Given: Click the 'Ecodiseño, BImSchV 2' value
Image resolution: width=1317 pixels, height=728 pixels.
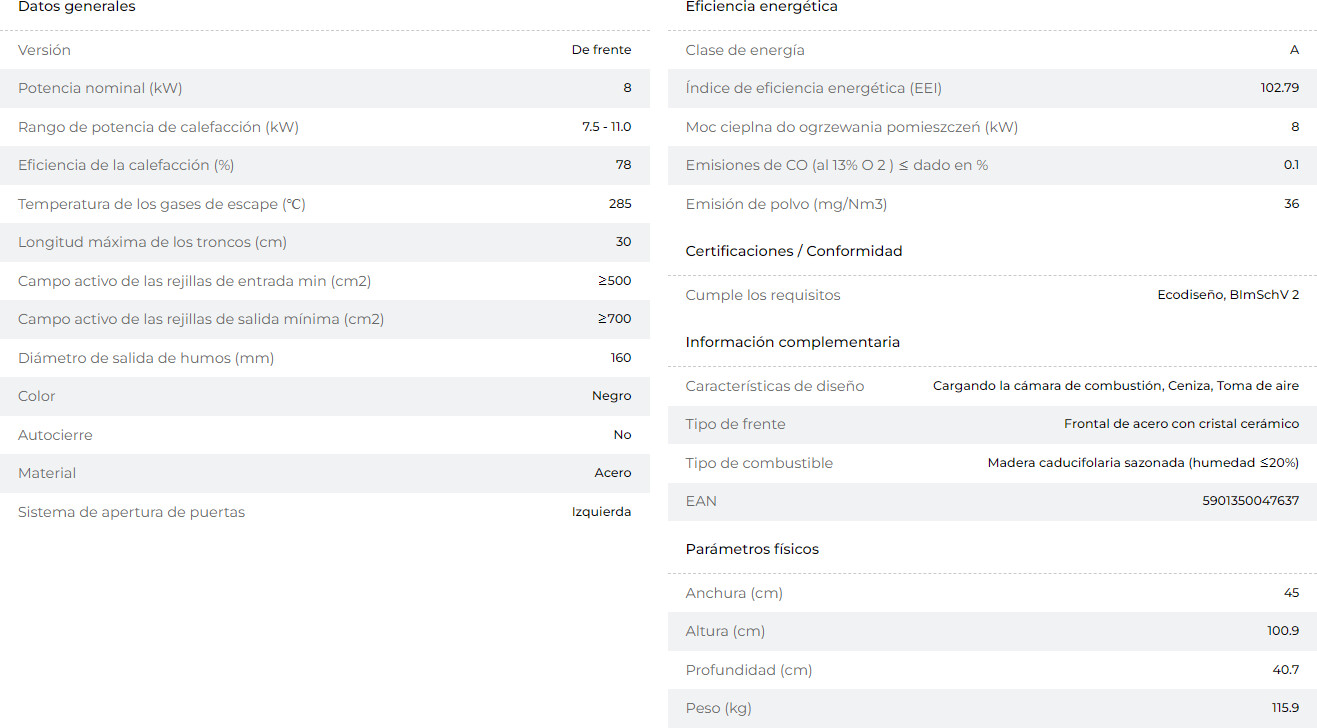Looking at the screenshot, I should click(1228, 295).
